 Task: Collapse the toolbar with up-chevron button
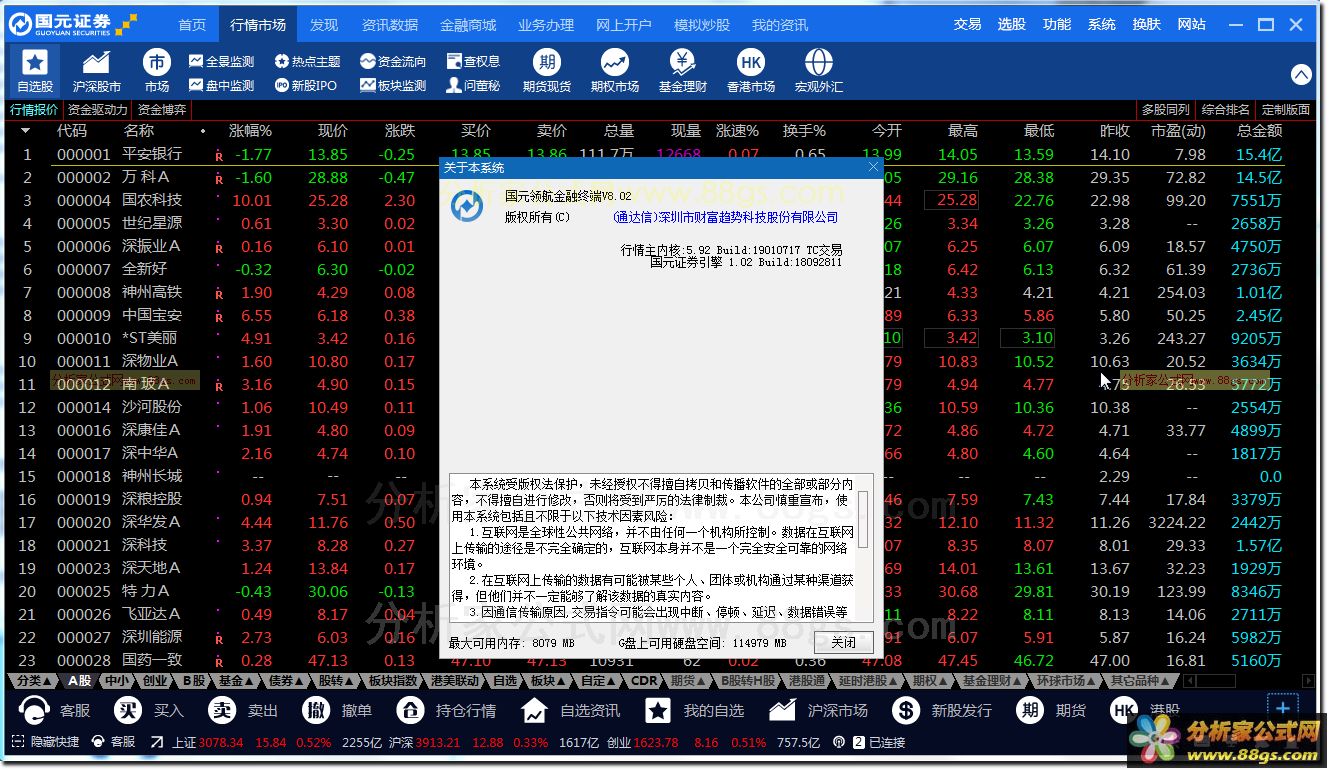tap(1301, 74)
